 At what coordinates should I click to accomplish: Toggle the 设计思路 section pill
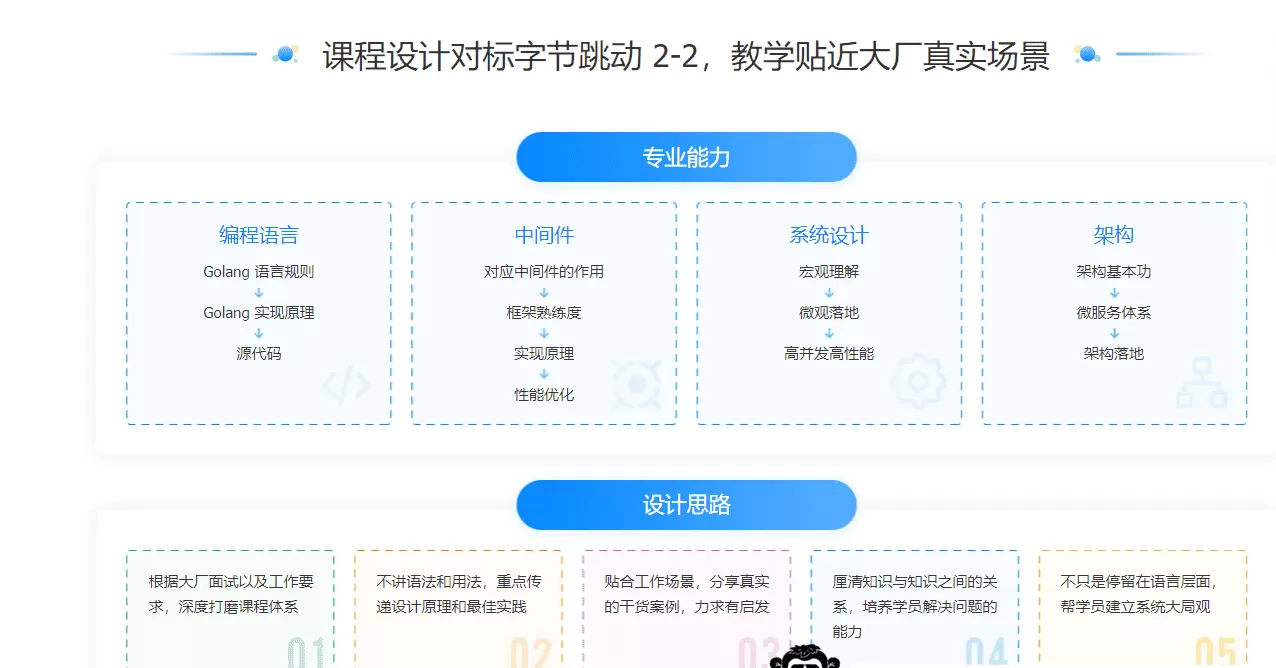(x=686, y=505)
